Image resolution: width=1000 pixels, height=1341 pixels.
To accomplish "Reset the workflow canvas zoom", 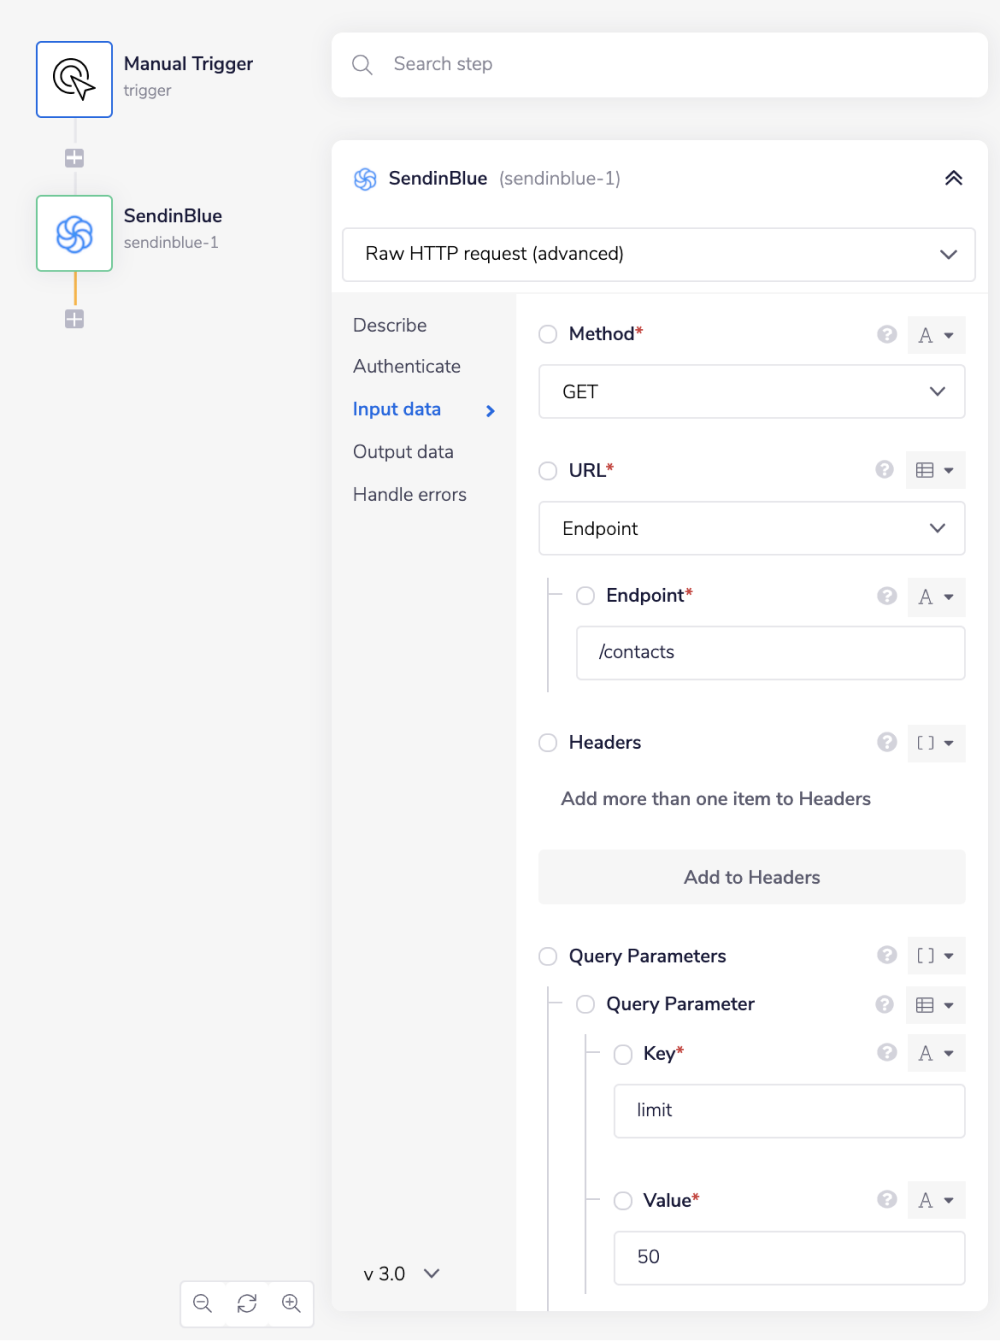I will (247, 1303).
